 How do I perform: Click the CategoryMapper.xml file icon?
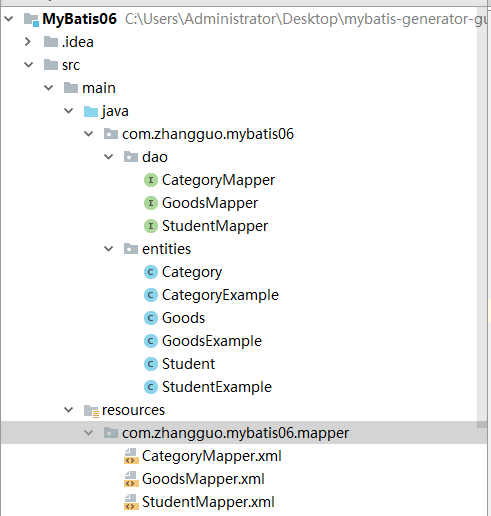tap(131, 456)
